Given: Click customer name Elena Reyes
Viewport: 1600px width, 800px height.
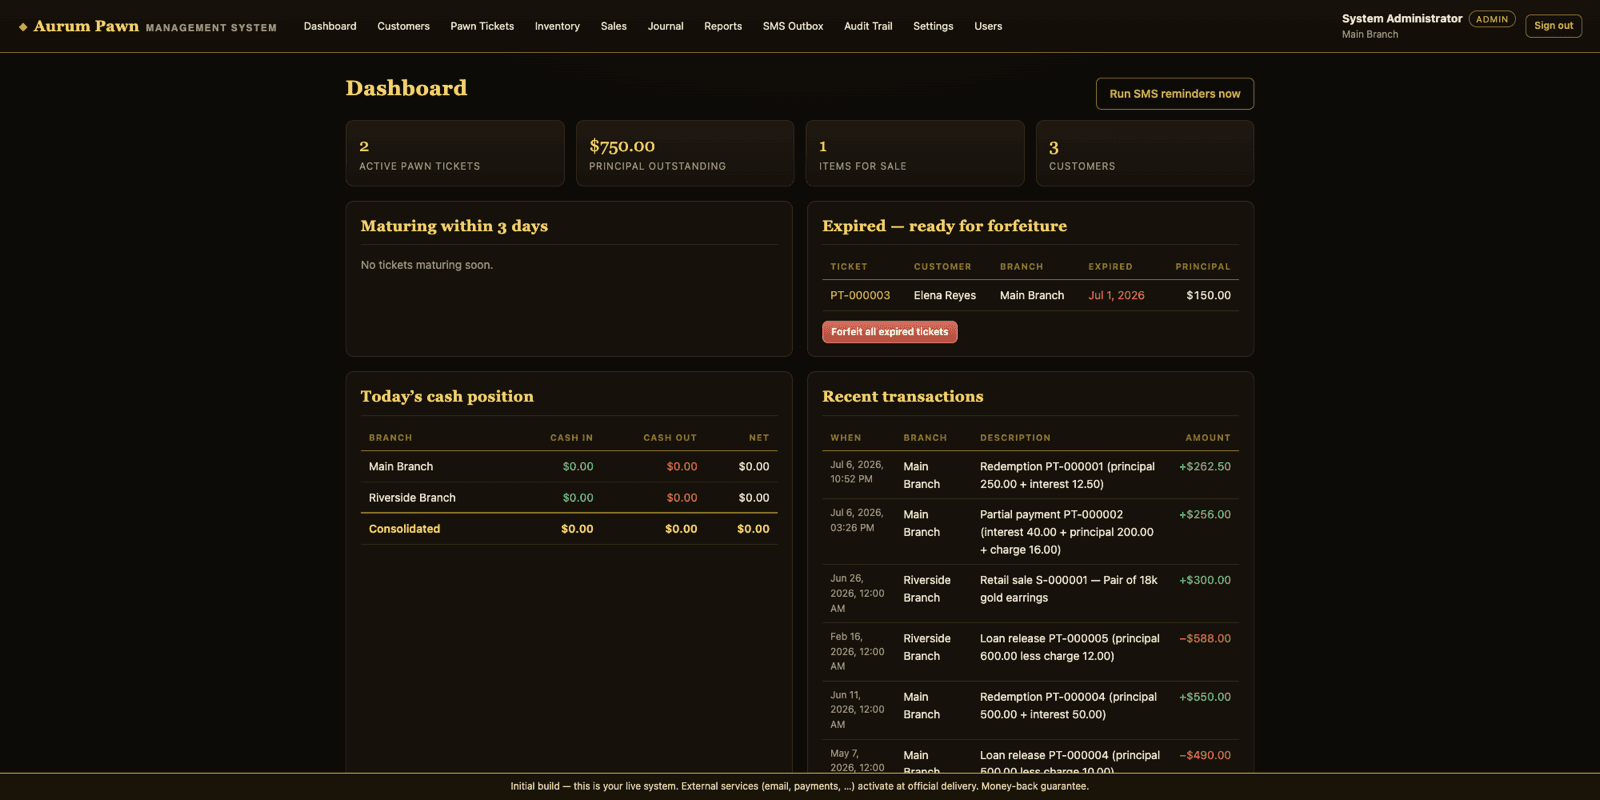Looking at the screenshot, I should [x=945, y=295].
